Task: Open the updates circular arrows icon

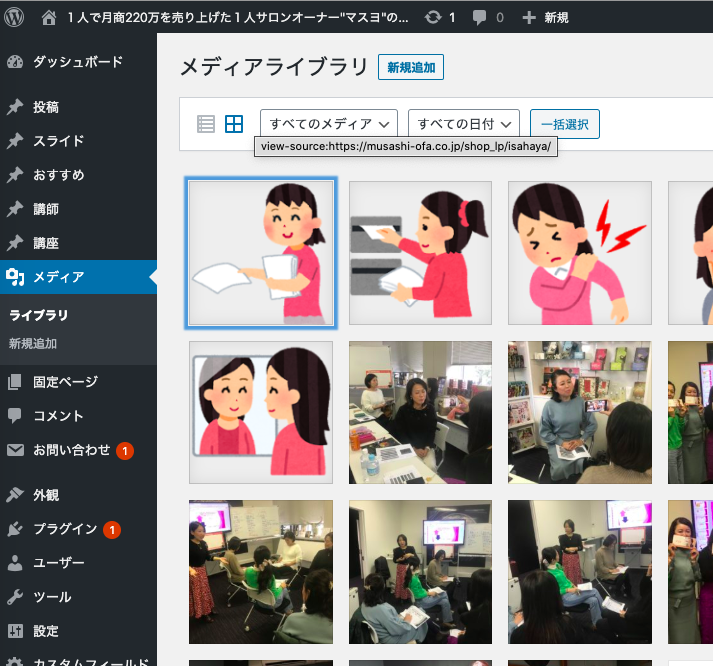Action: 433,18
